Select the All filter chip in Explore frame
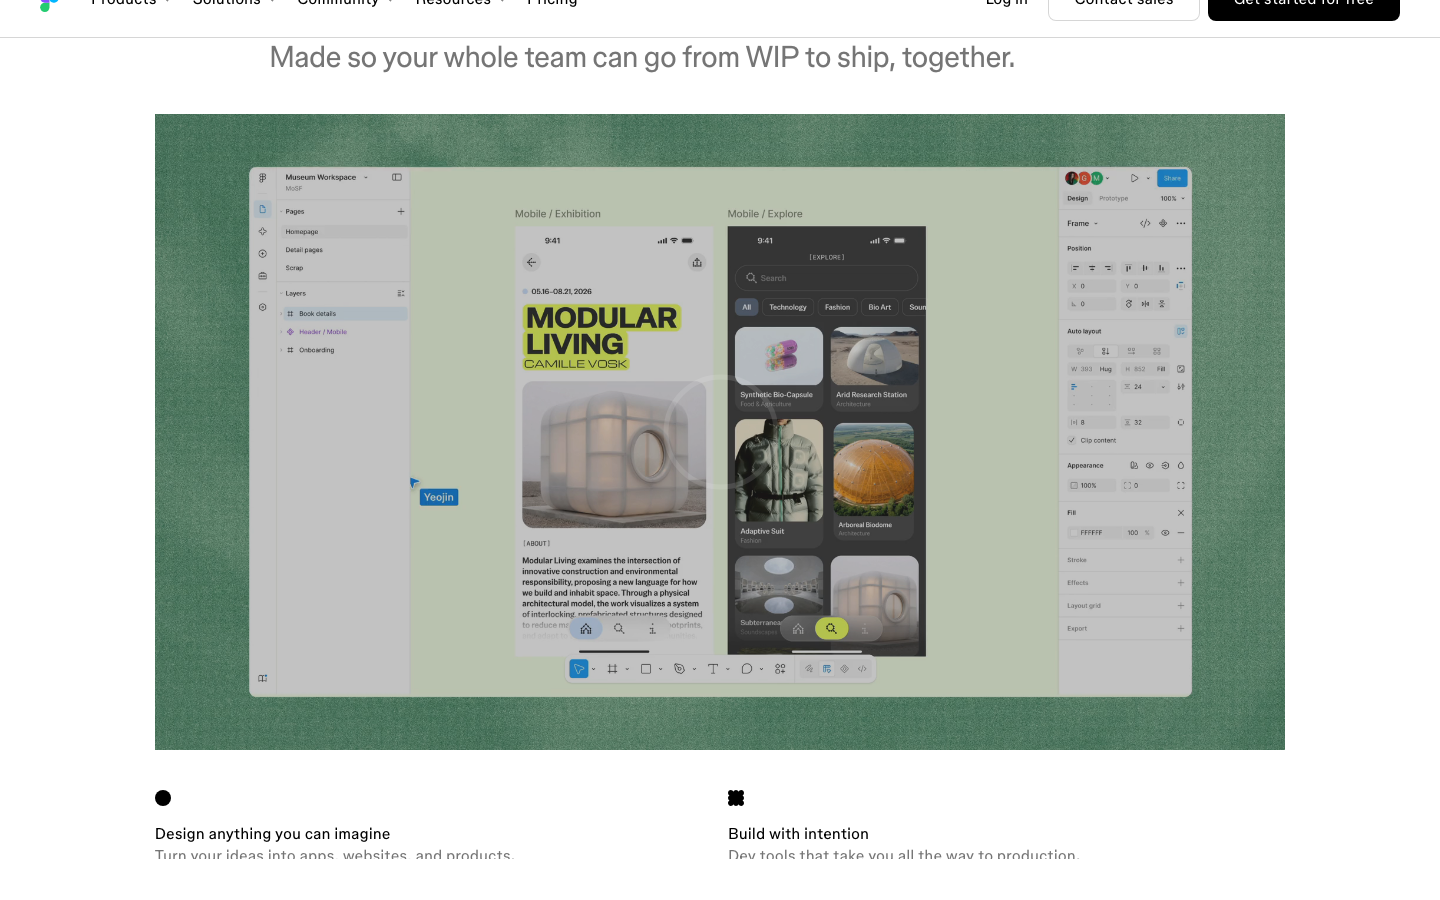This screenshot has width=1440, height=900. click(747, 307)
